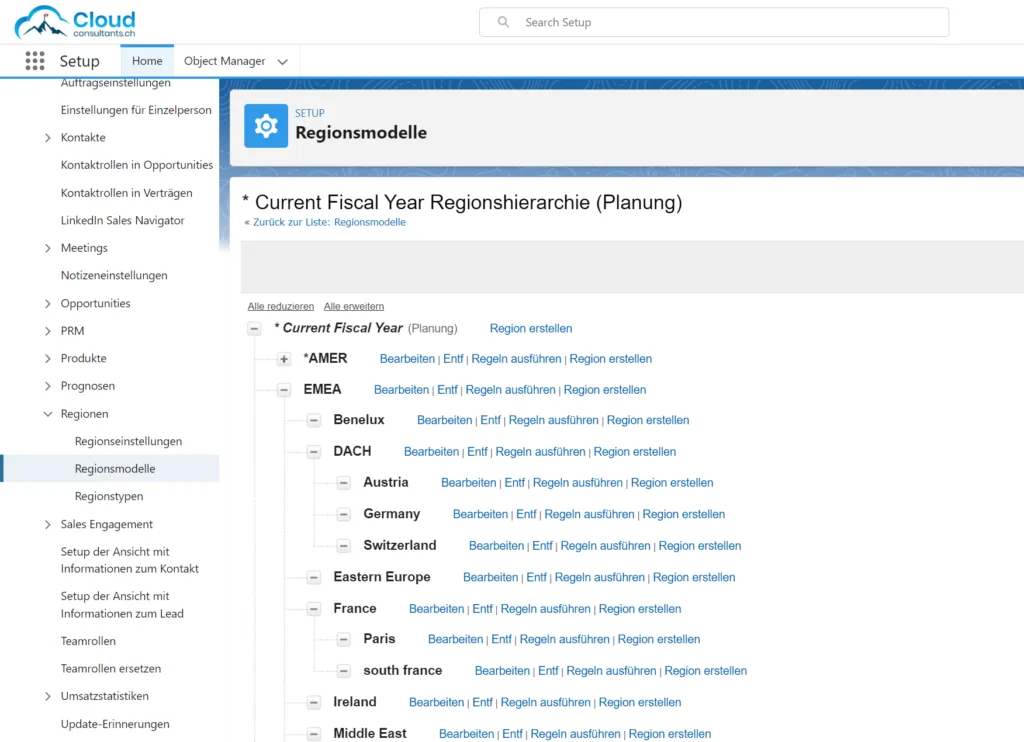Click the search magnifier icon
This screenshot has height=742, width=1024.
(x=503, y=22)
